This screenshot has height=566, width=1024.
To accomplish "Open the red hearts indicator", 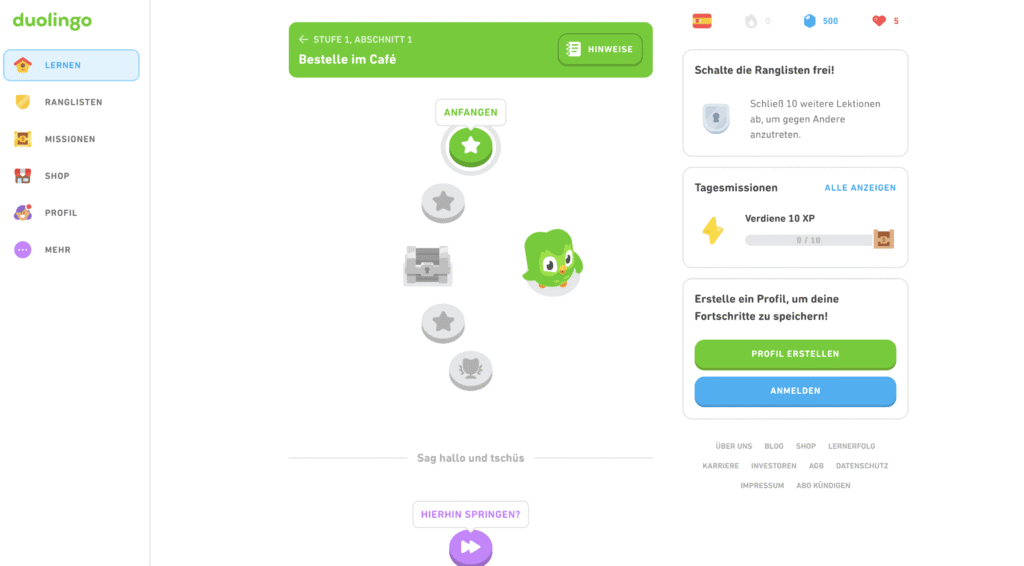I will (x=886, y=21).
